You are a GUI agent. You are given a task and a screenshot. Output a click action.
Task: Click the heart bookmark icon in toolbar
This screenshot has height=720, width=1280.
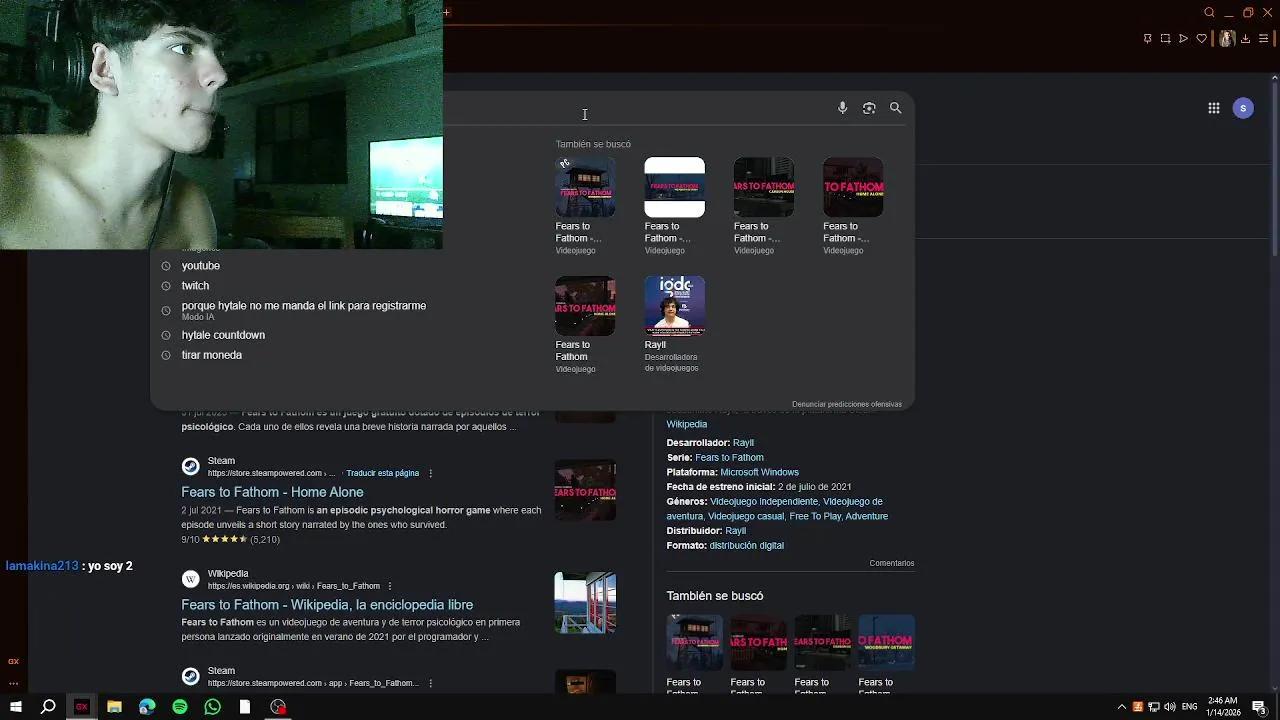(x=1202, y=39)
